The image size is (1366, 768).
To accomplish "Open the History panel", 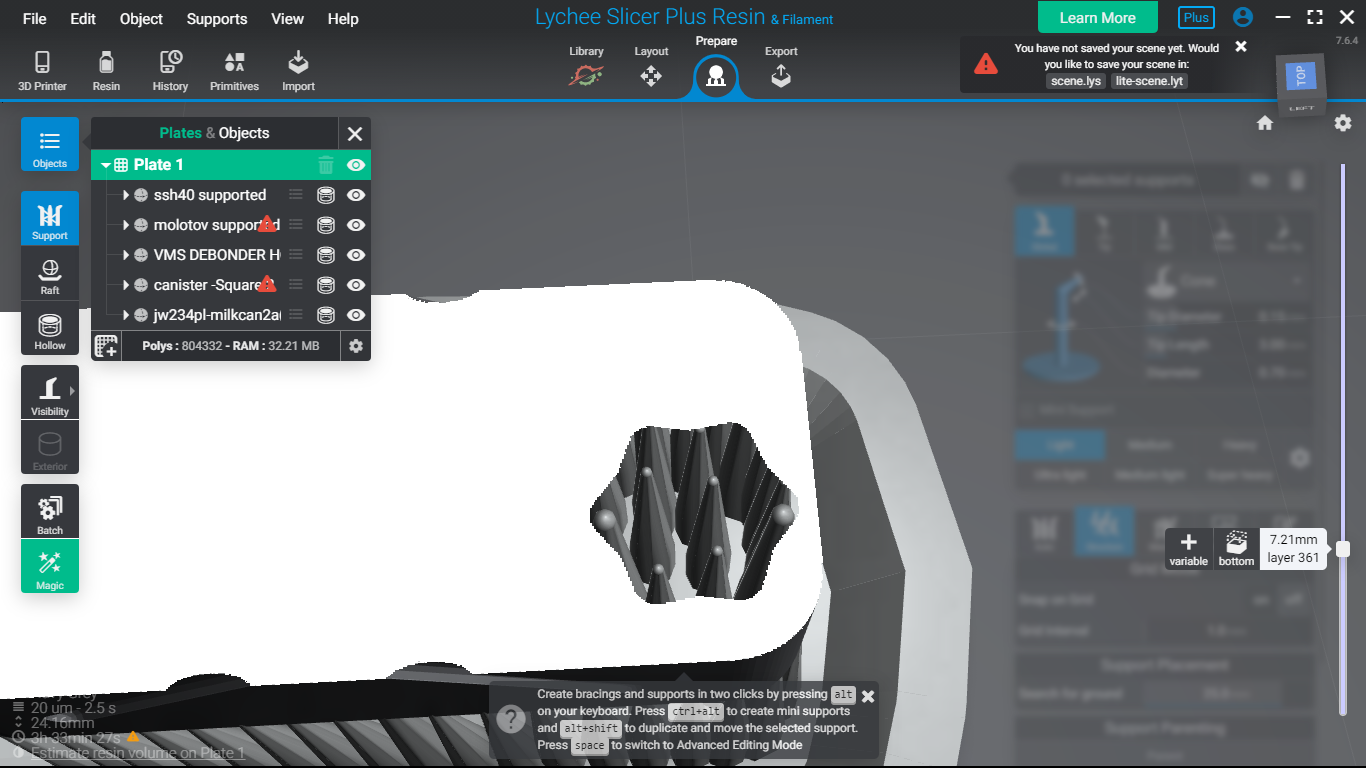I will [x=170, y=71].
